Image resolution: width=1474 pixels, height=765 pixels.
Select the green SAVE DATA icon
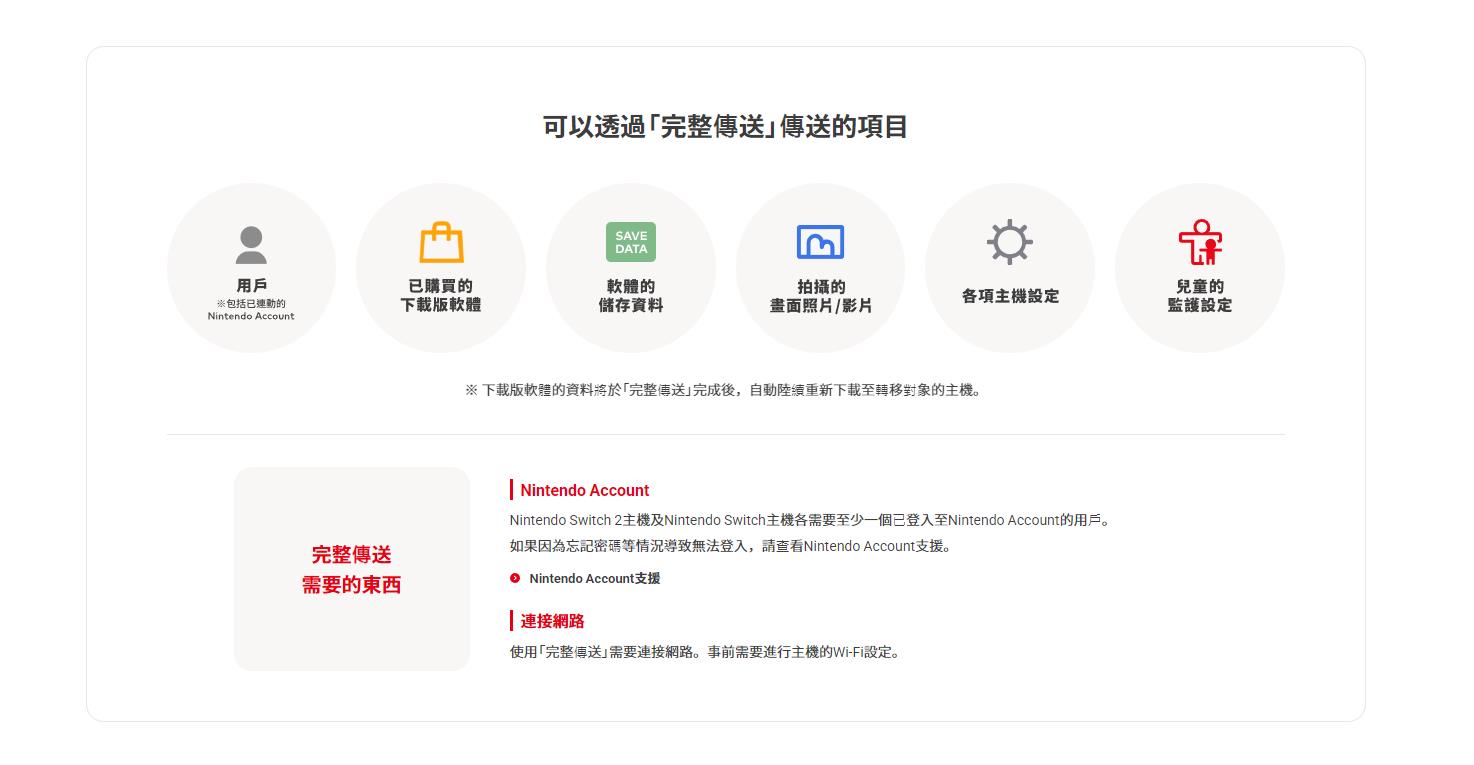[631, 242]
